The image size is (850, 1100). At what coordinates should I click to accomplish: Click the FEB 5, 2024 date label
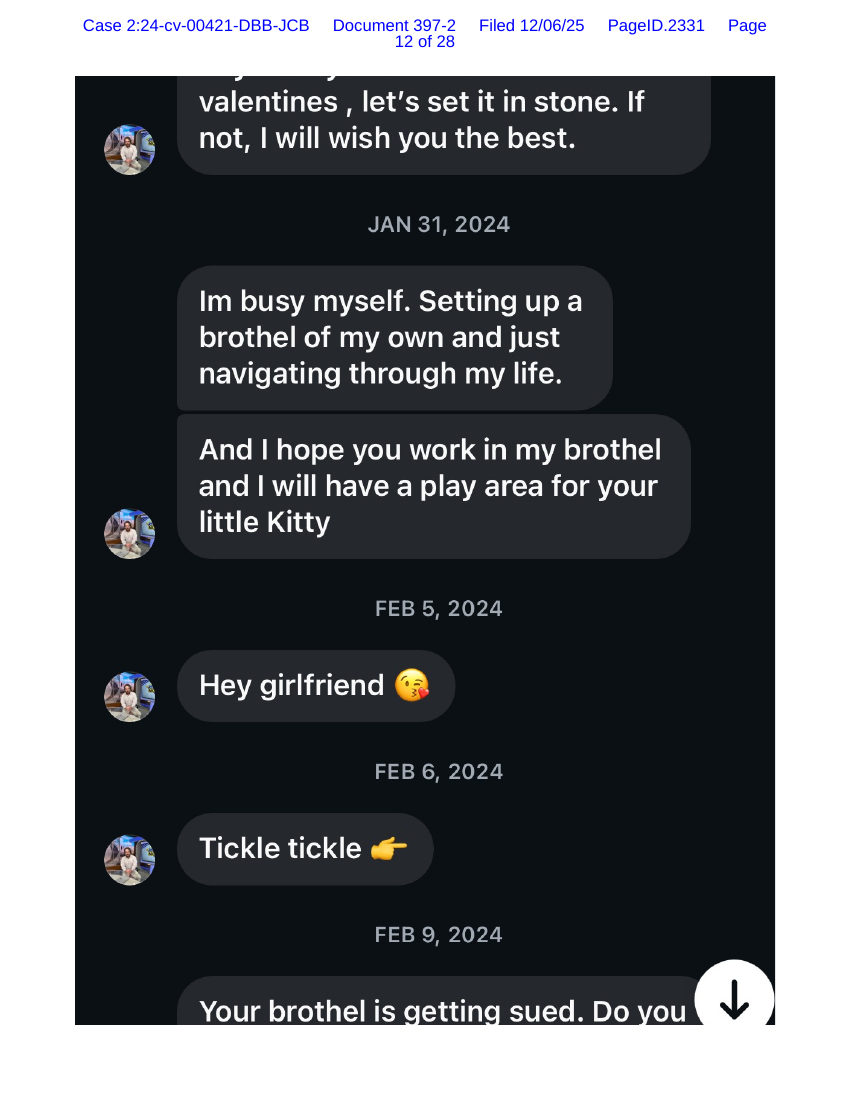pos(439,608)
